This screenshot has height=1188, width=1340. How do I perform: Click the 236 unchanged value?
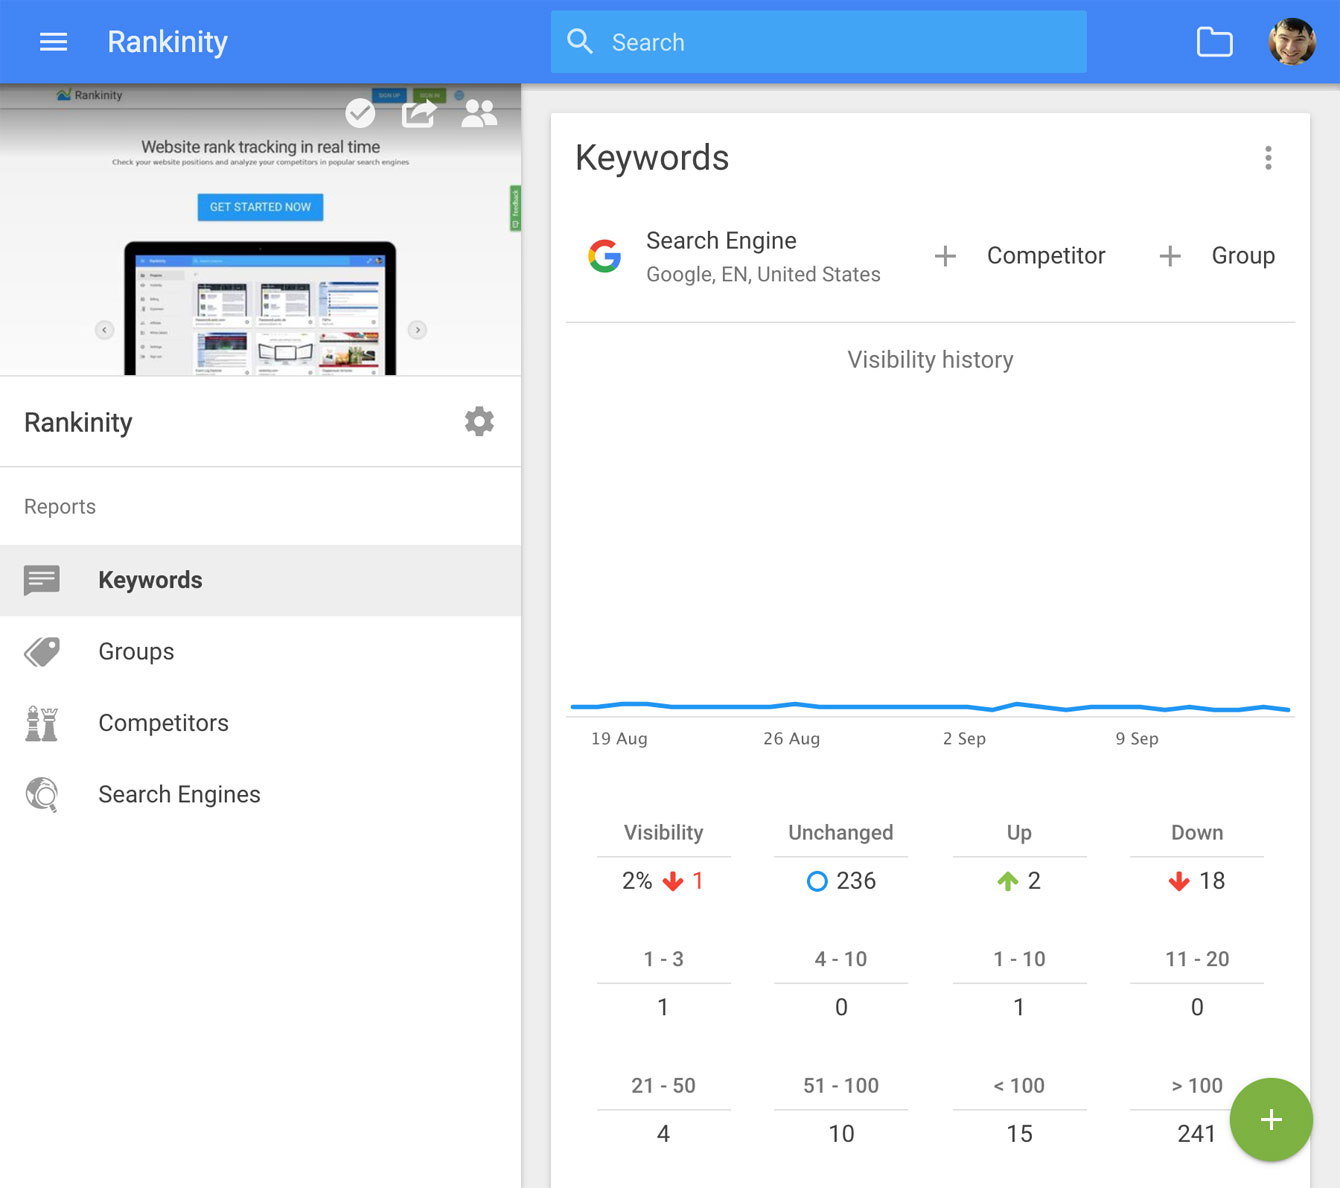pos(856,881)
